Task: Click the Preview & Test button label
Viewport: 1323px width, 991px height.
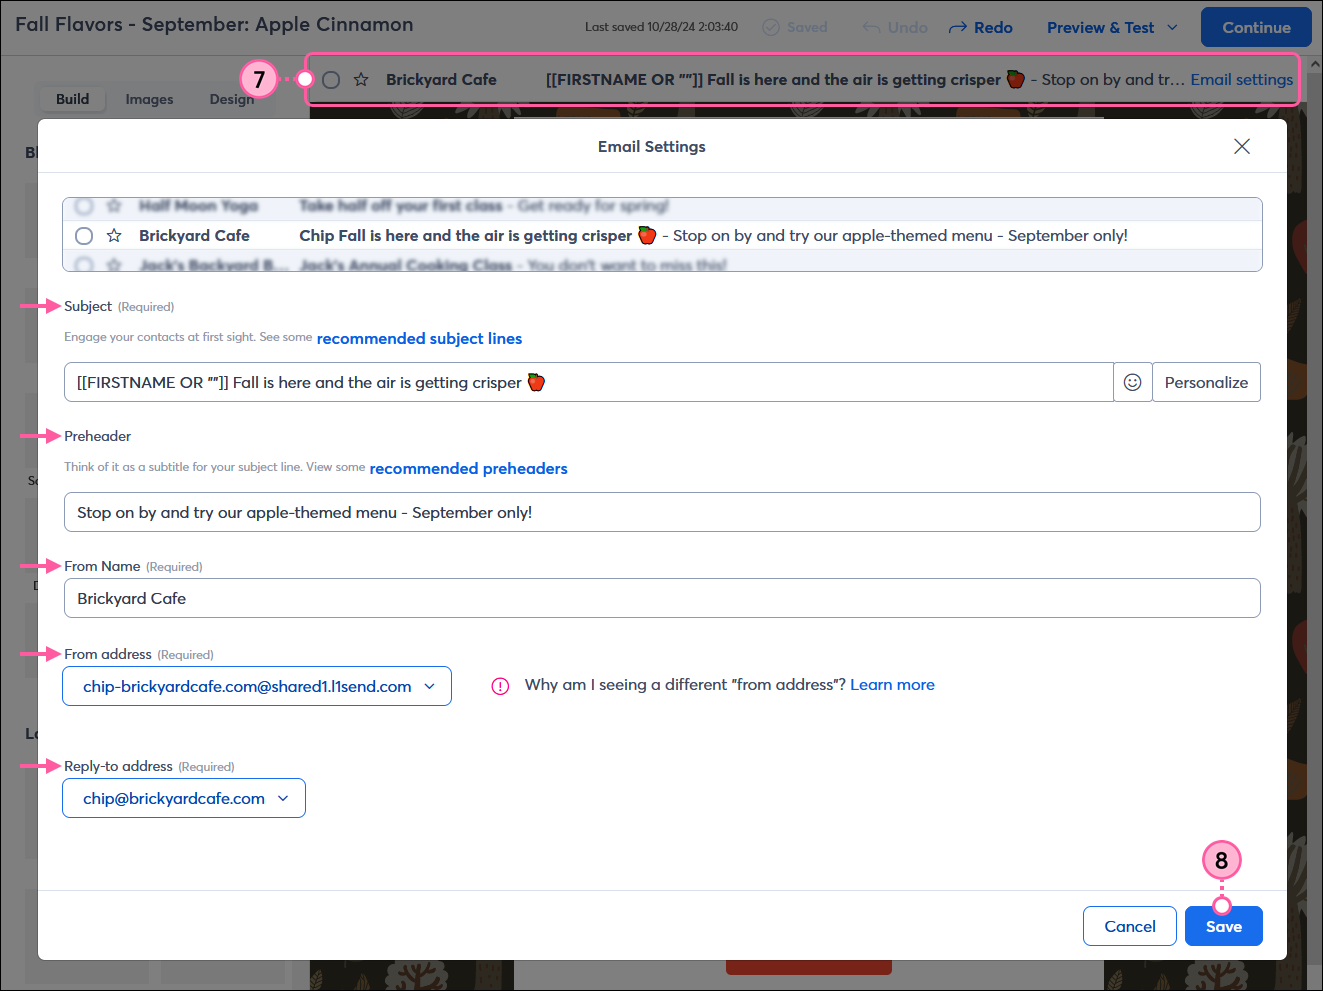Action: point(1100,27)
